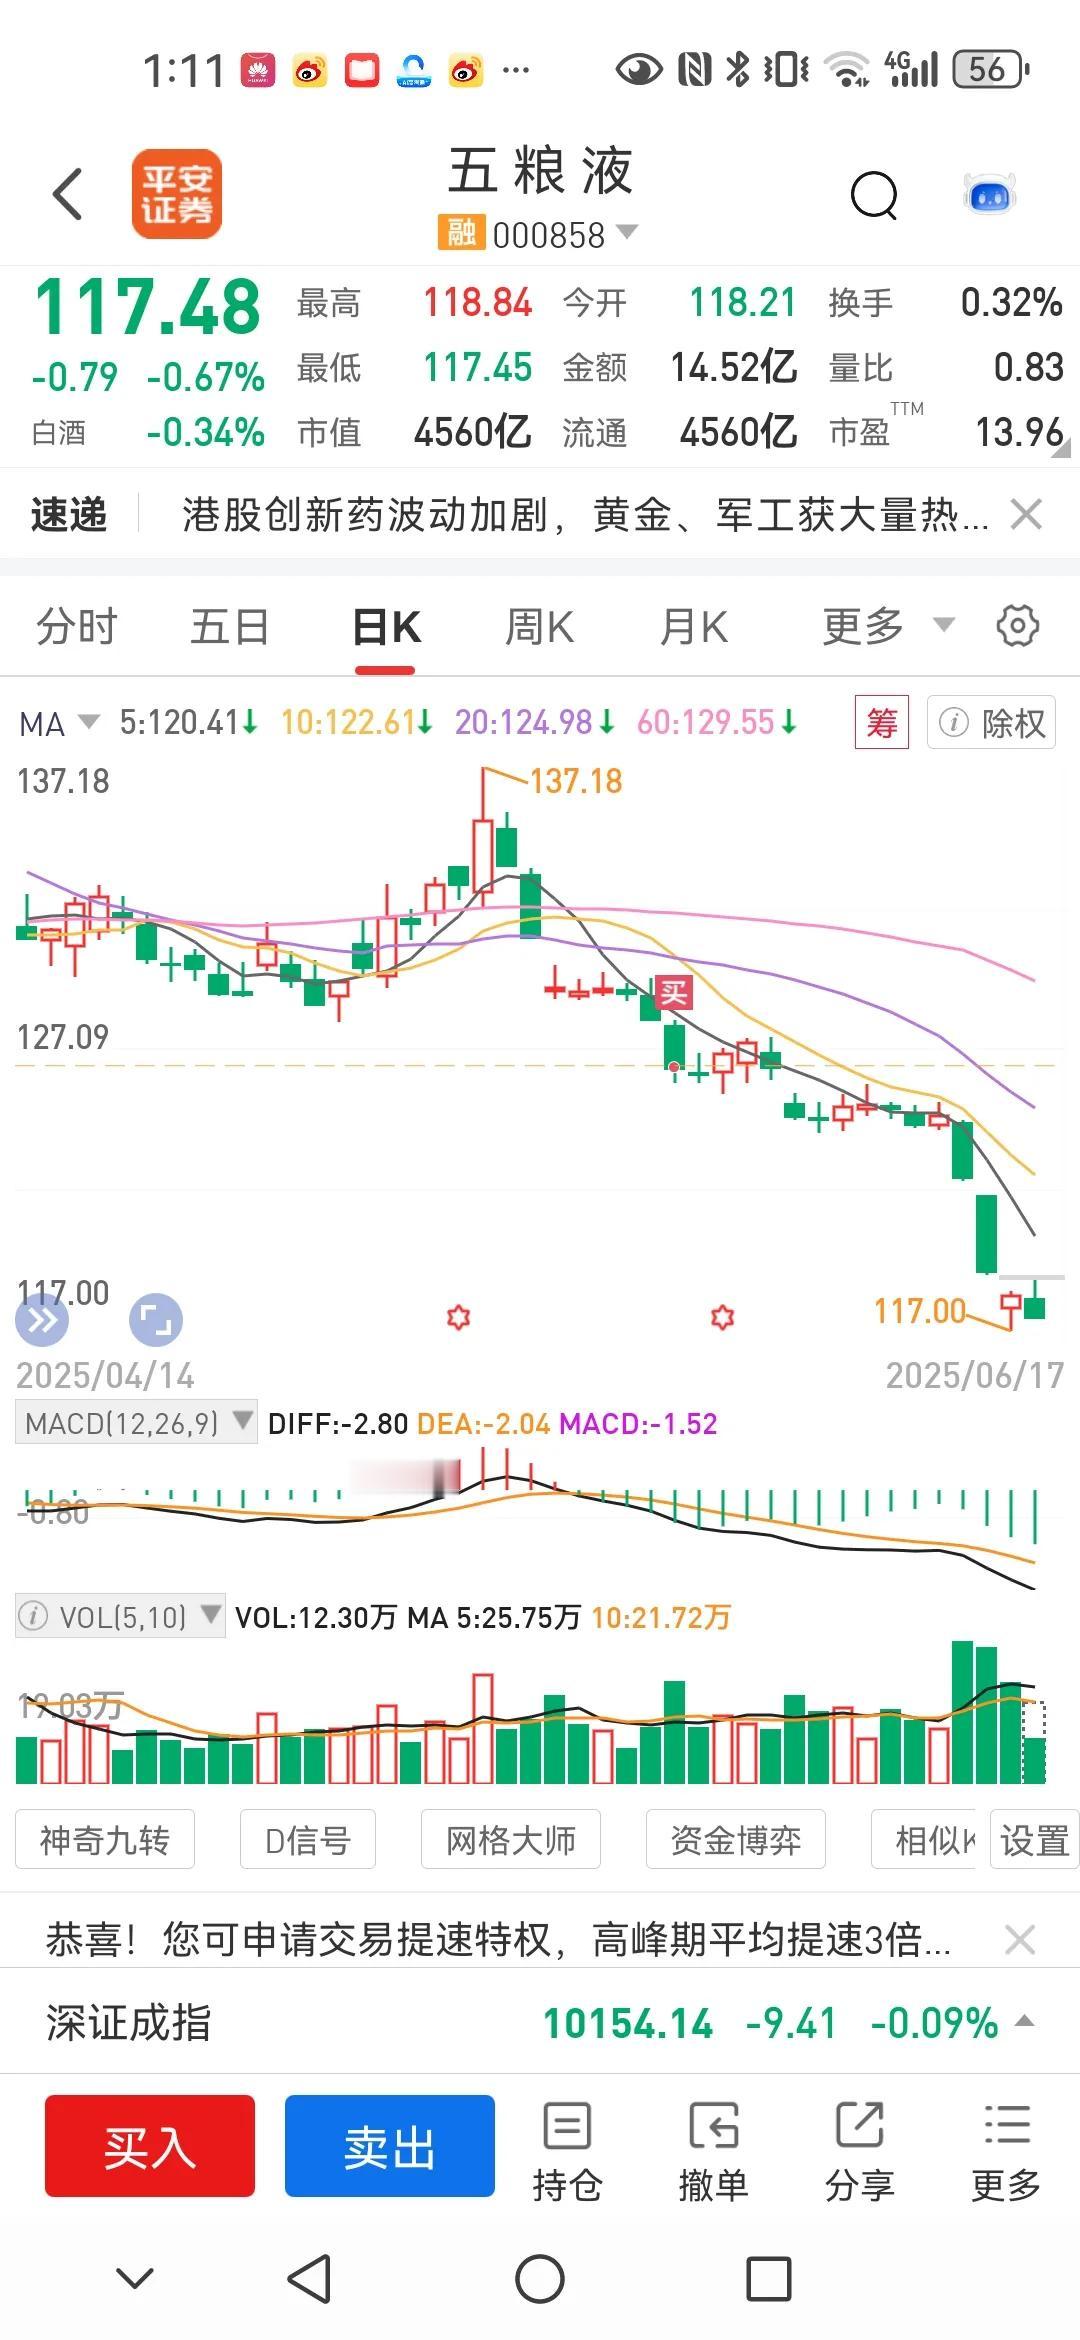Tap the dashed last-volume bar
This screenshot has width=1080, height=2340.
tap(1034, 1743)
